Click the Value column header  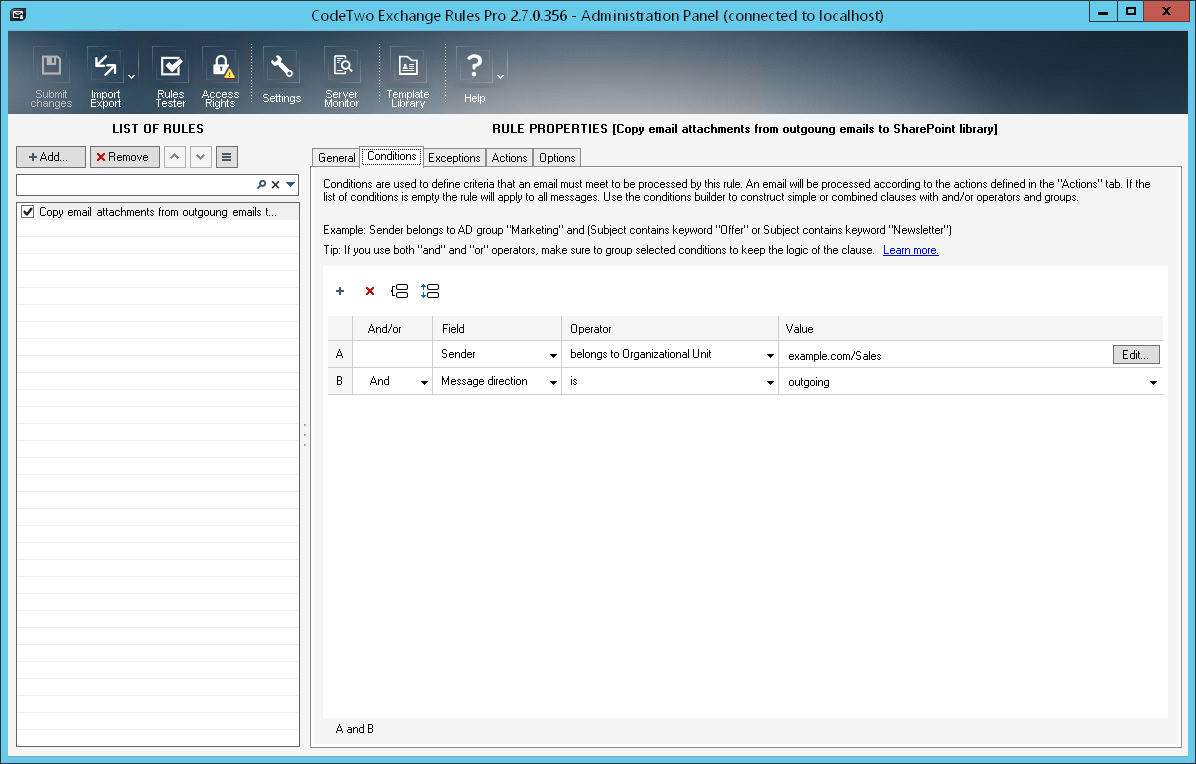point(971,329)
